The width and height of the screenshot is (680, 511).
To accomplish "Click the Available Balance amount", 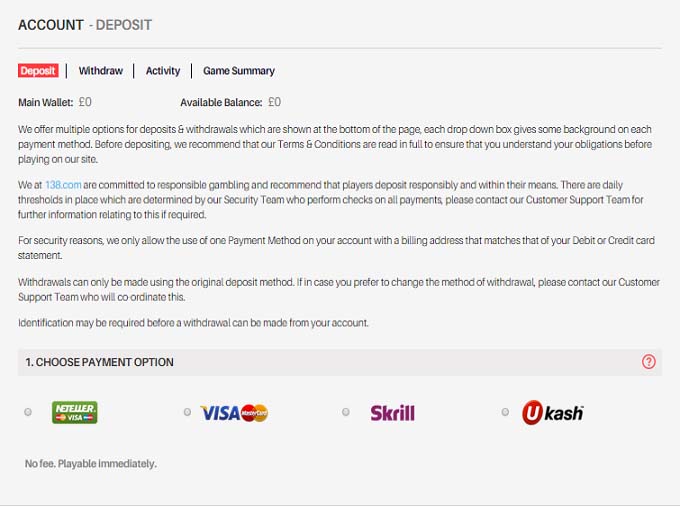I will (274, 102).
